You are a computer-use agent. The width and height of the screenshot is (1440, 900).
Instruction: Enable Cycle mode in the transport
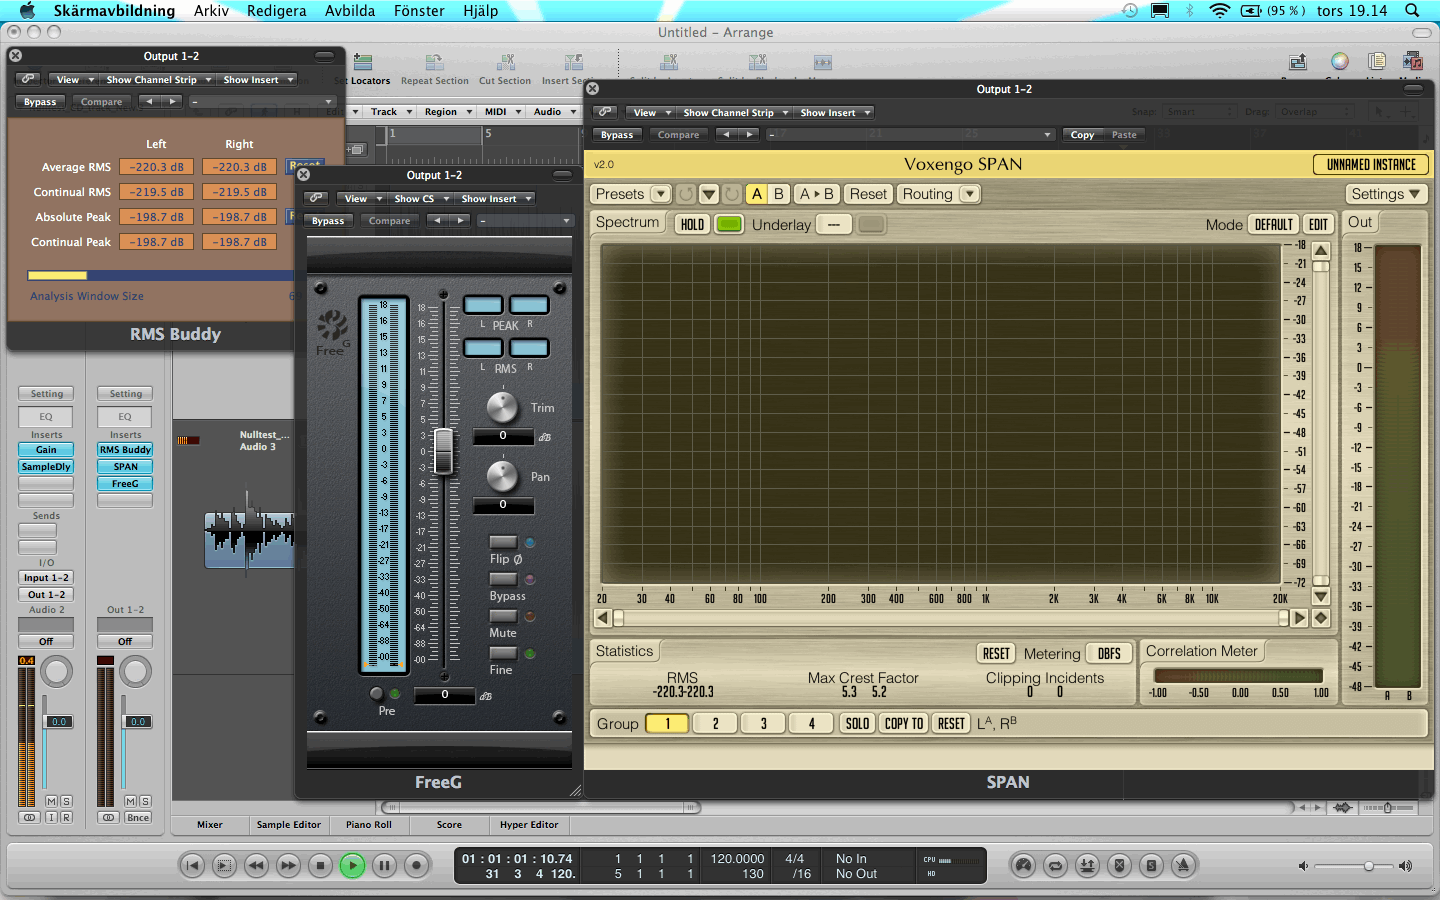point(1055,865)
